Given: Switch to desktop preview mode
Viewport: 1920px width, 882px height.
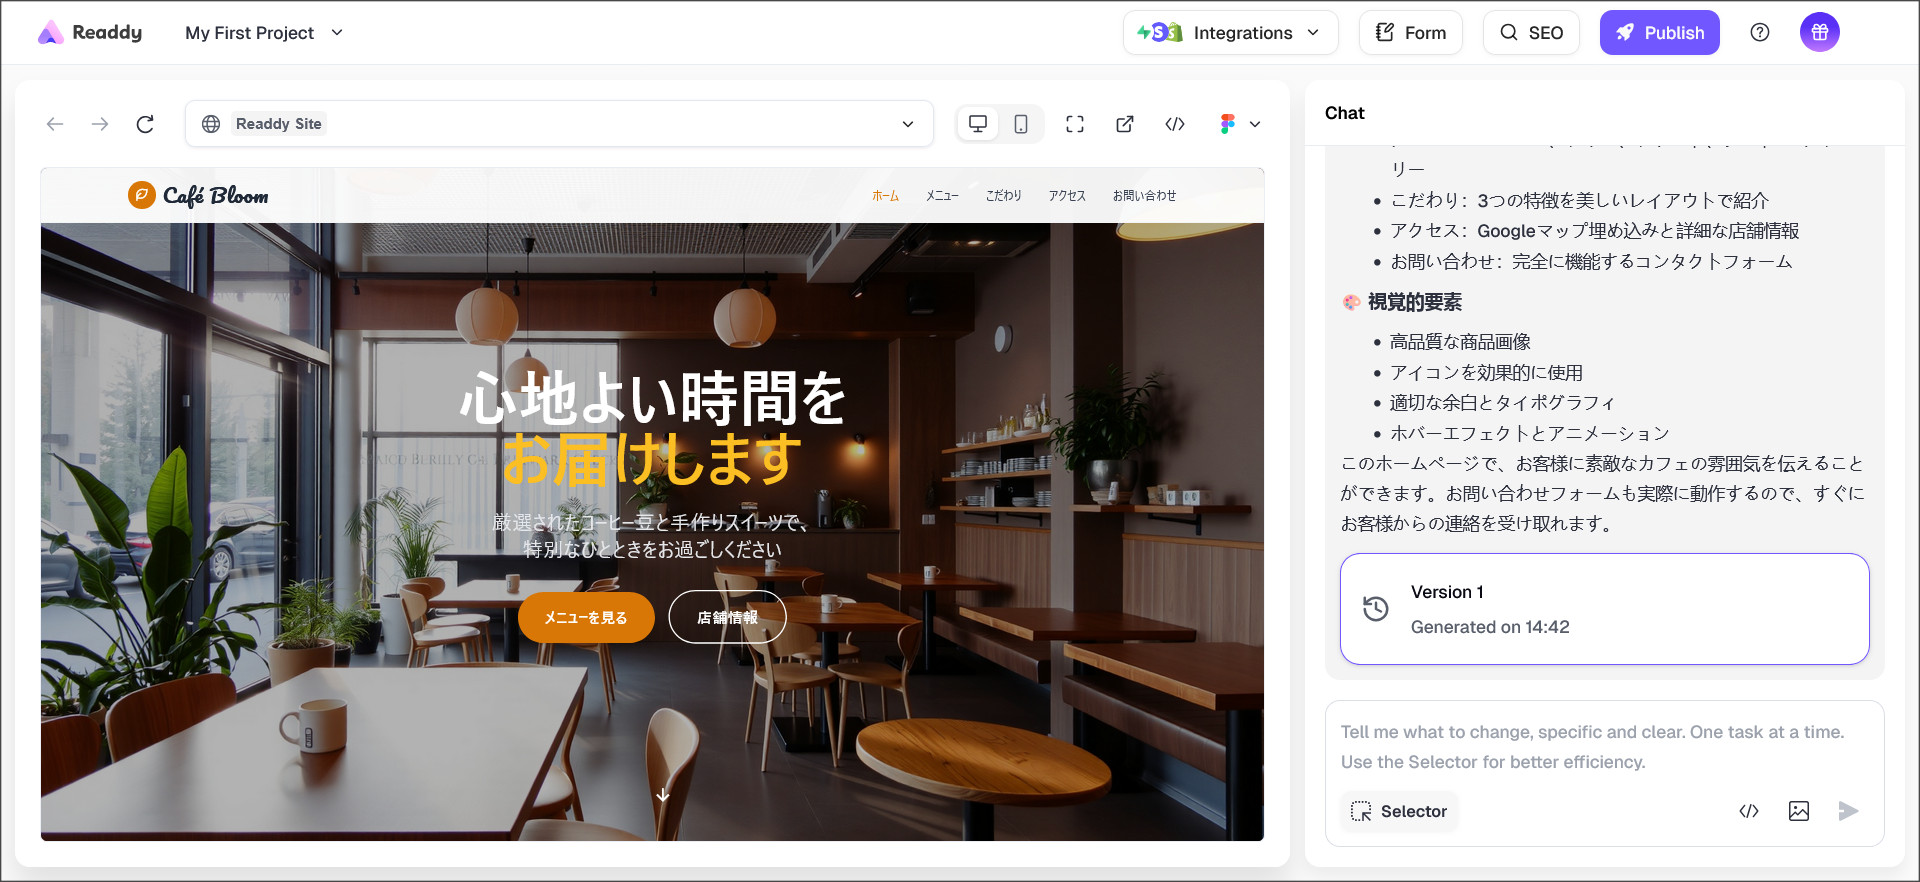Looking at the screenshot, I should click(978, 124).
